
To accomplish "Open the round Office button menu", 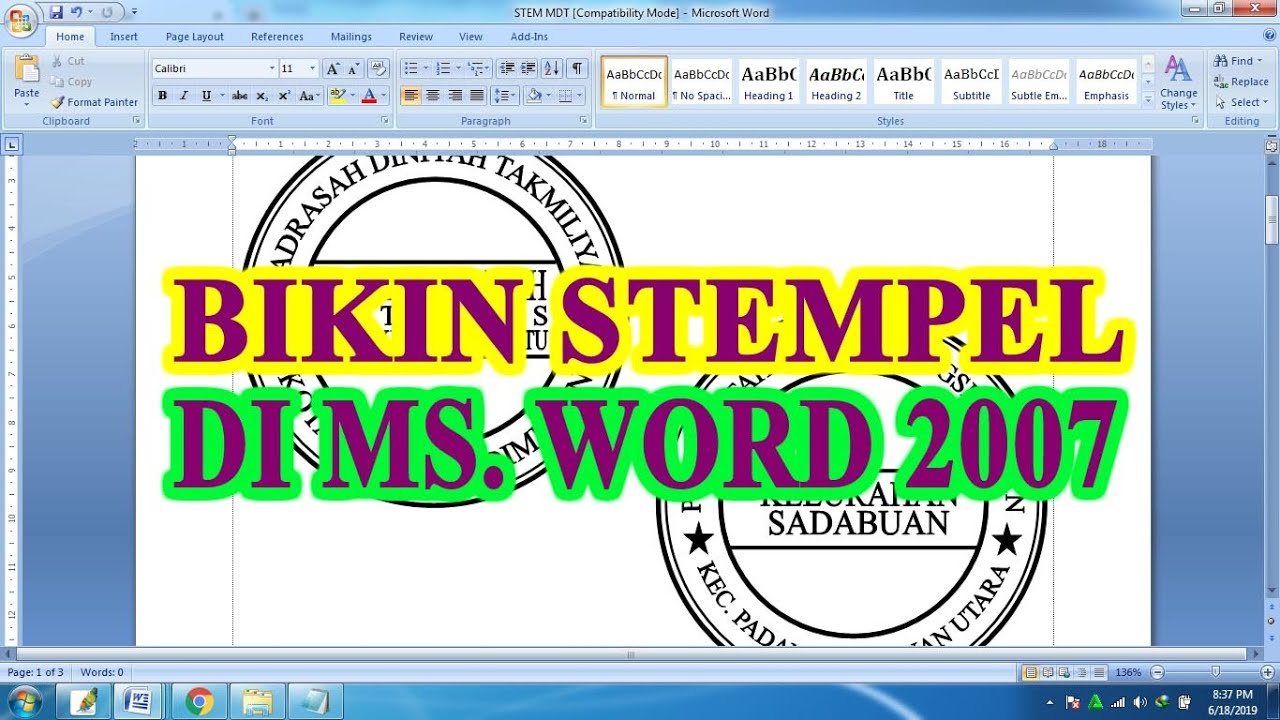I will pyautogui.click(x=20, y=19).
